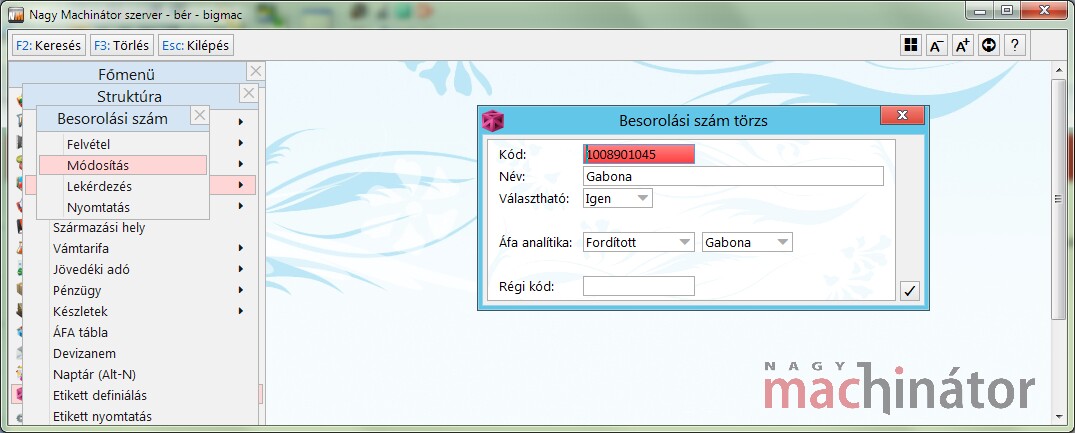Click the Struktúra panel header
Image resolution: width=1075 pixels, height=433 pixels.
point(130,97)
